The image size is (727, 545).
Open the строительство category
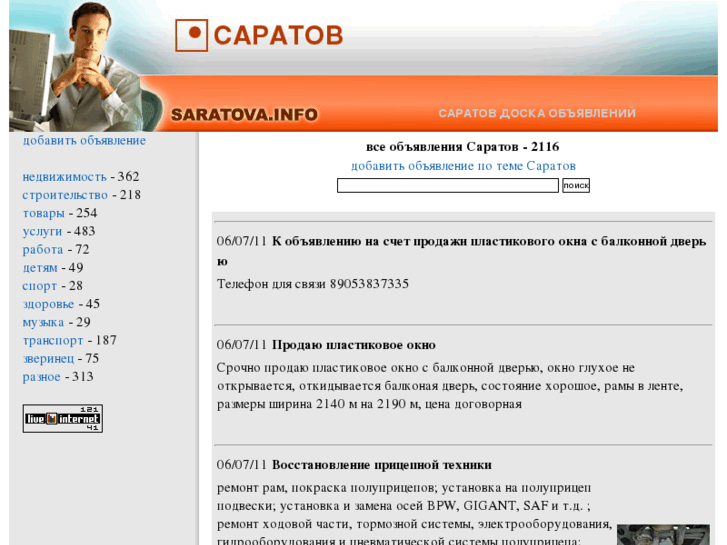(65, 195)
